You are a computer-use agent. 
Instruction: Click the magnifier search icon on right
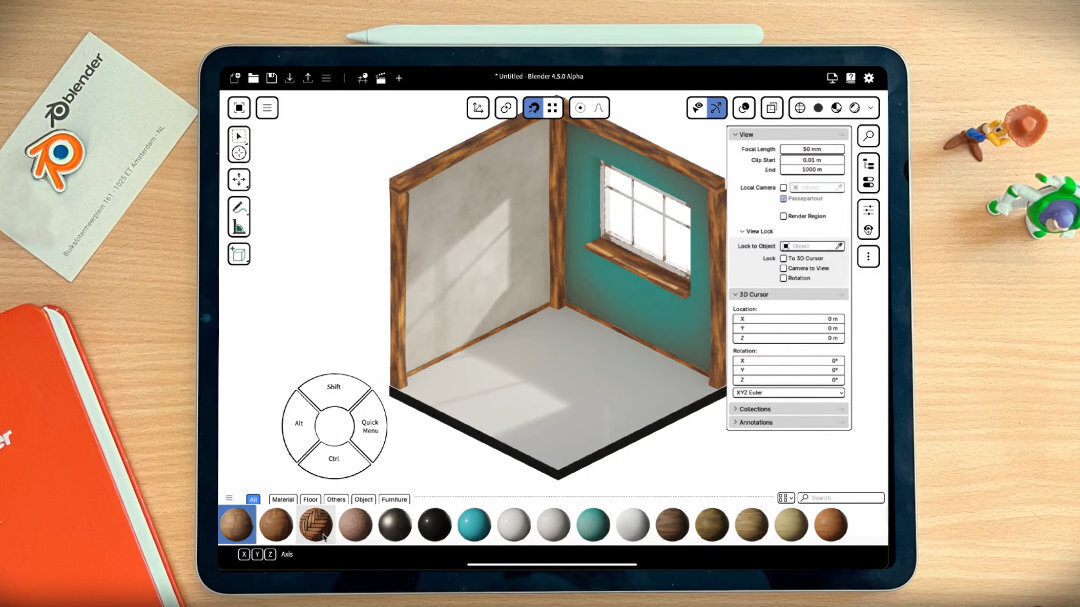868,136
